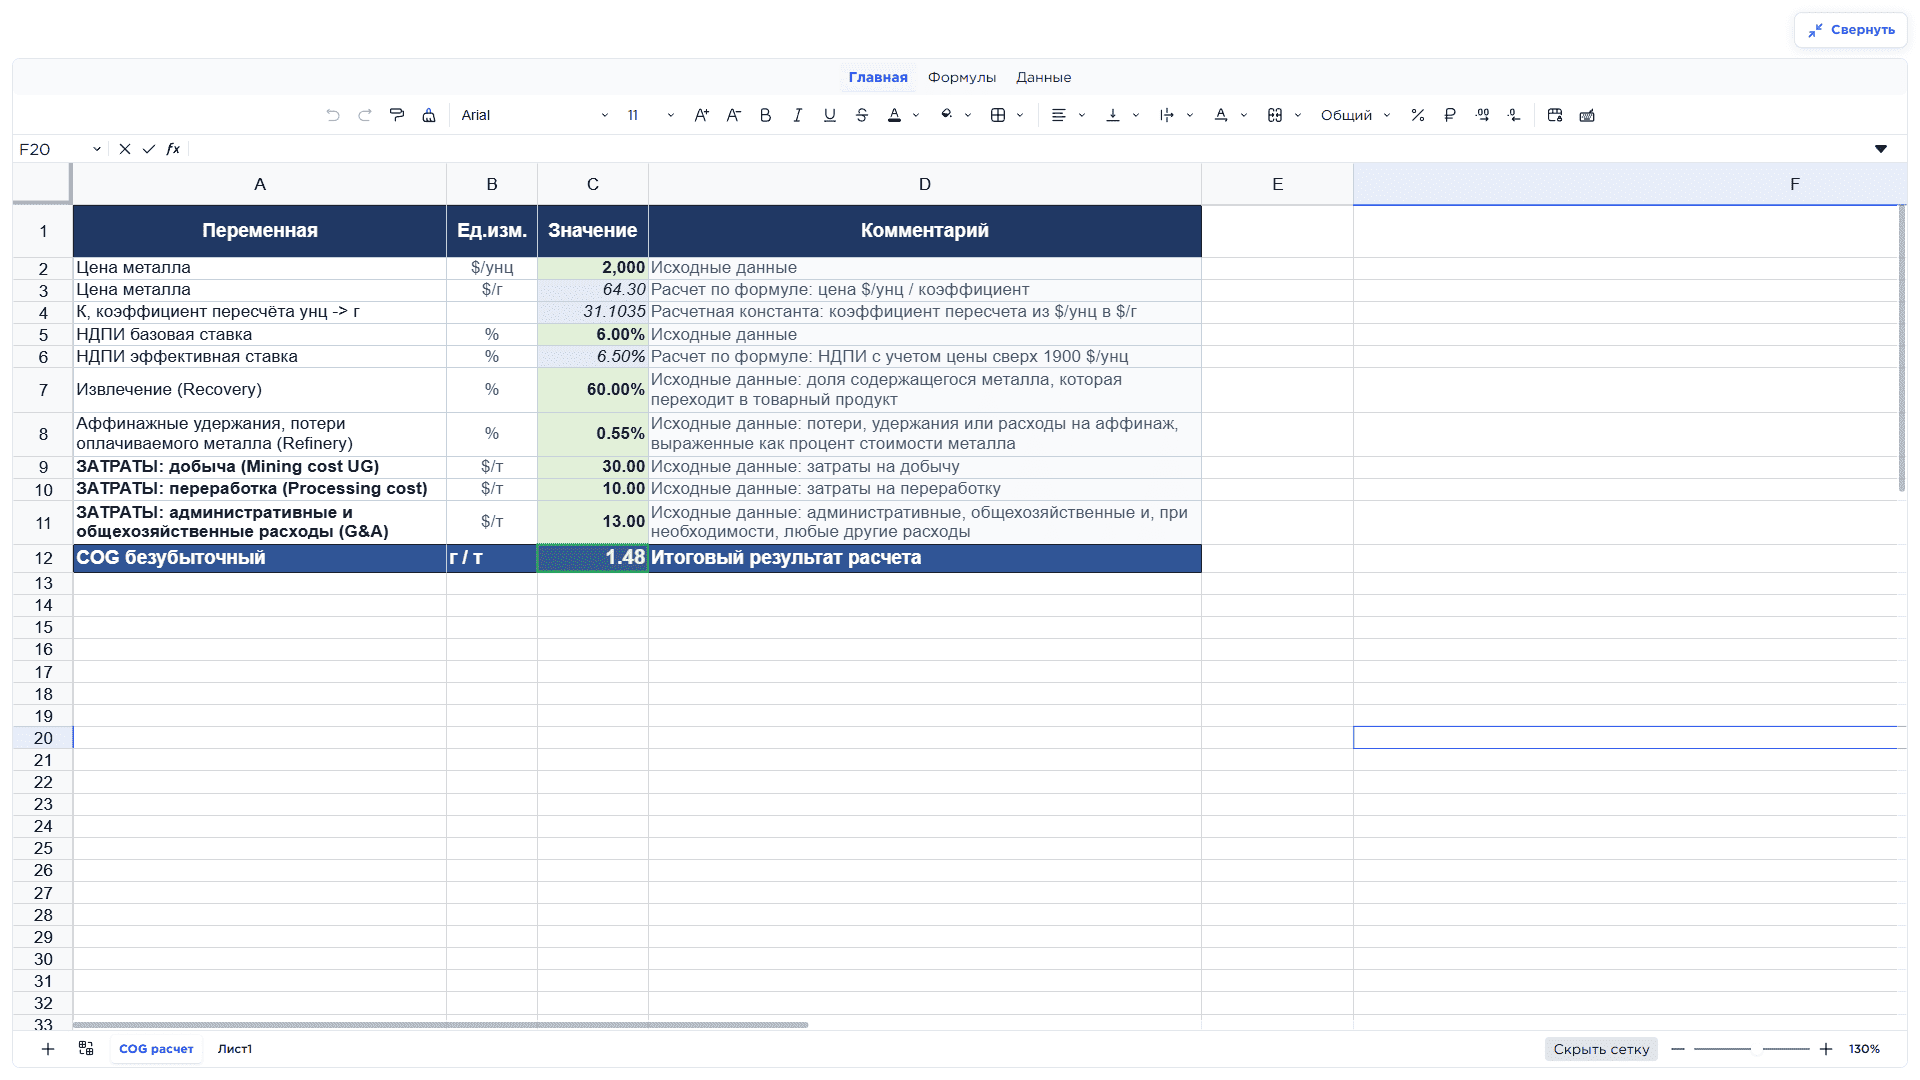The height and width of the screenshot is (1080, 1920).
Task: Click increase decimal places icon
Action: pyautogui.click(x=1483, y=115)
